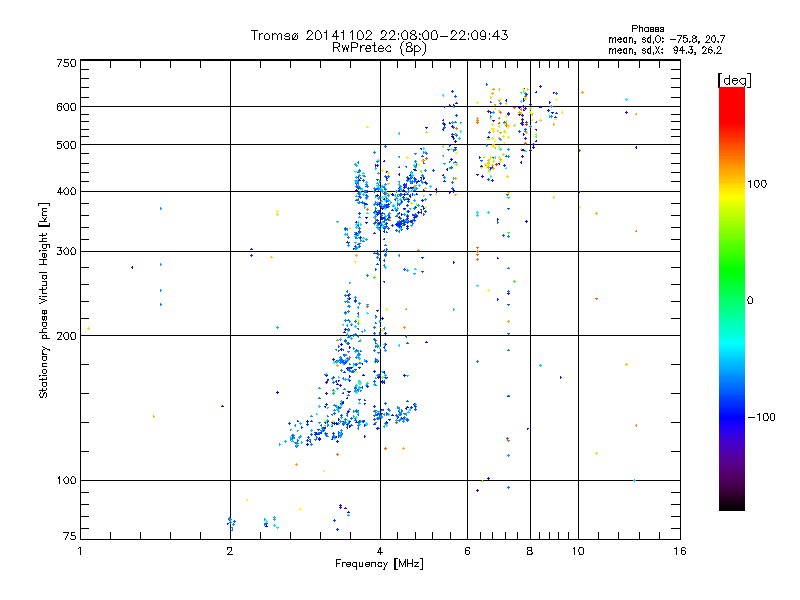Click the x-axis tick label '4'
Image resolution: width=800 pixels, height=600 pixels.
(380, 551)
